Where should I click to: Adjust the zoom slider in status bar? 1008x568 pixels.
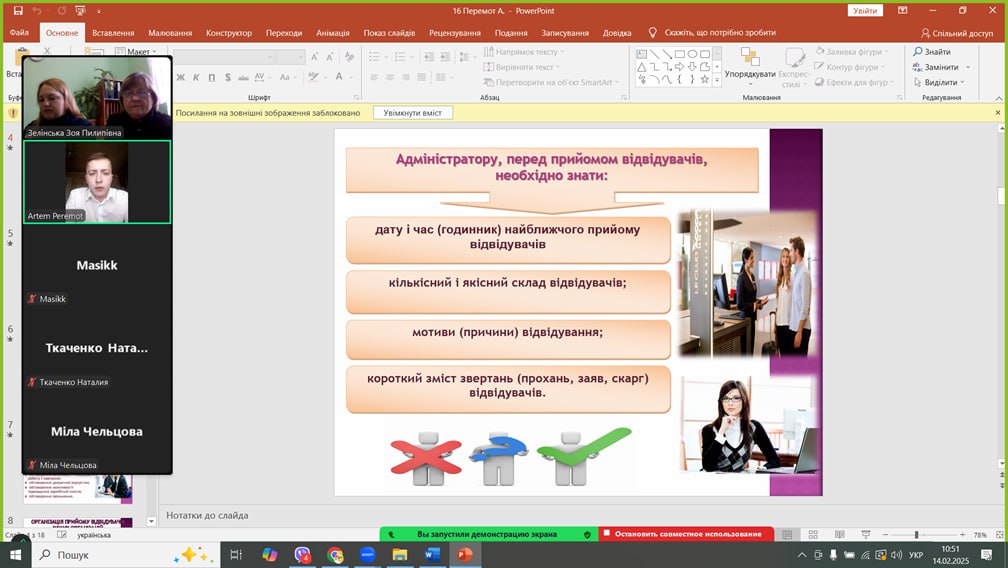pyautogui.click(x=916, y=535)
